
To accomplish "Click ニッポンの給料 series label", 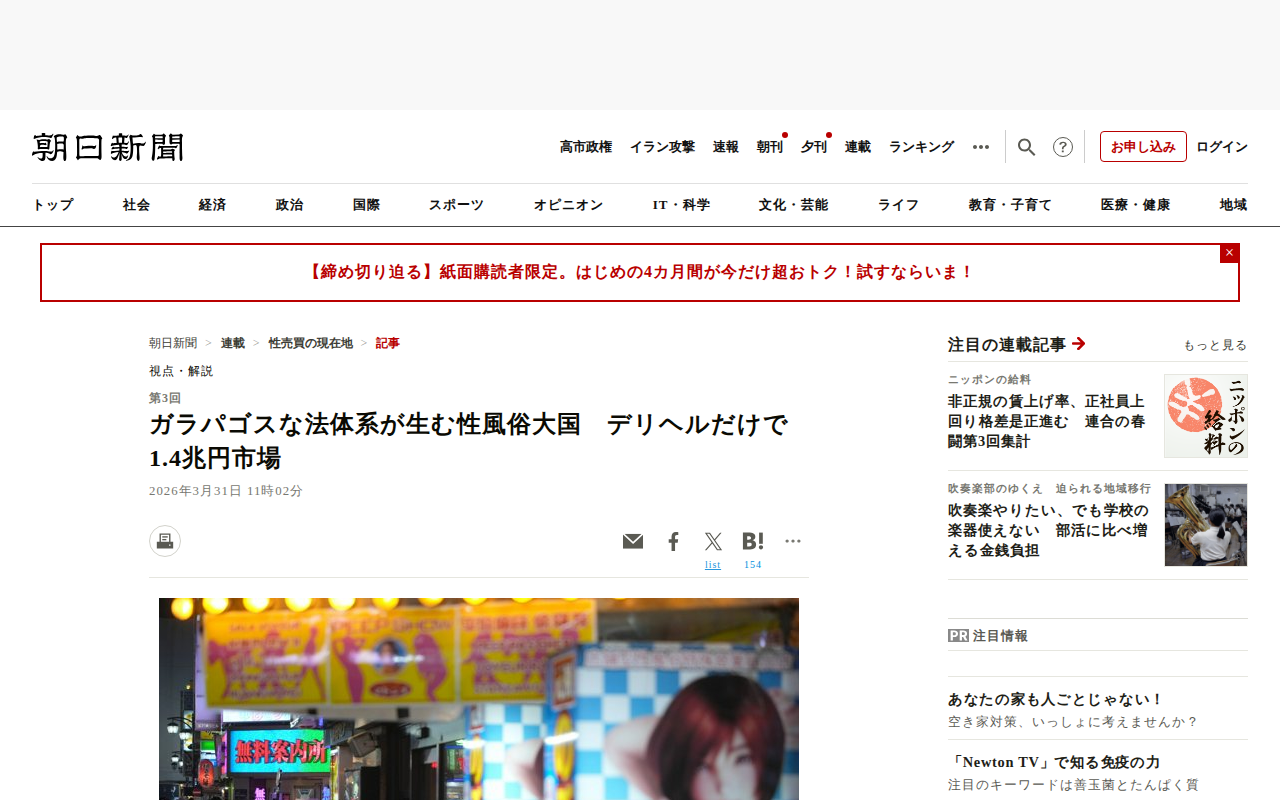I will point(989,380).
